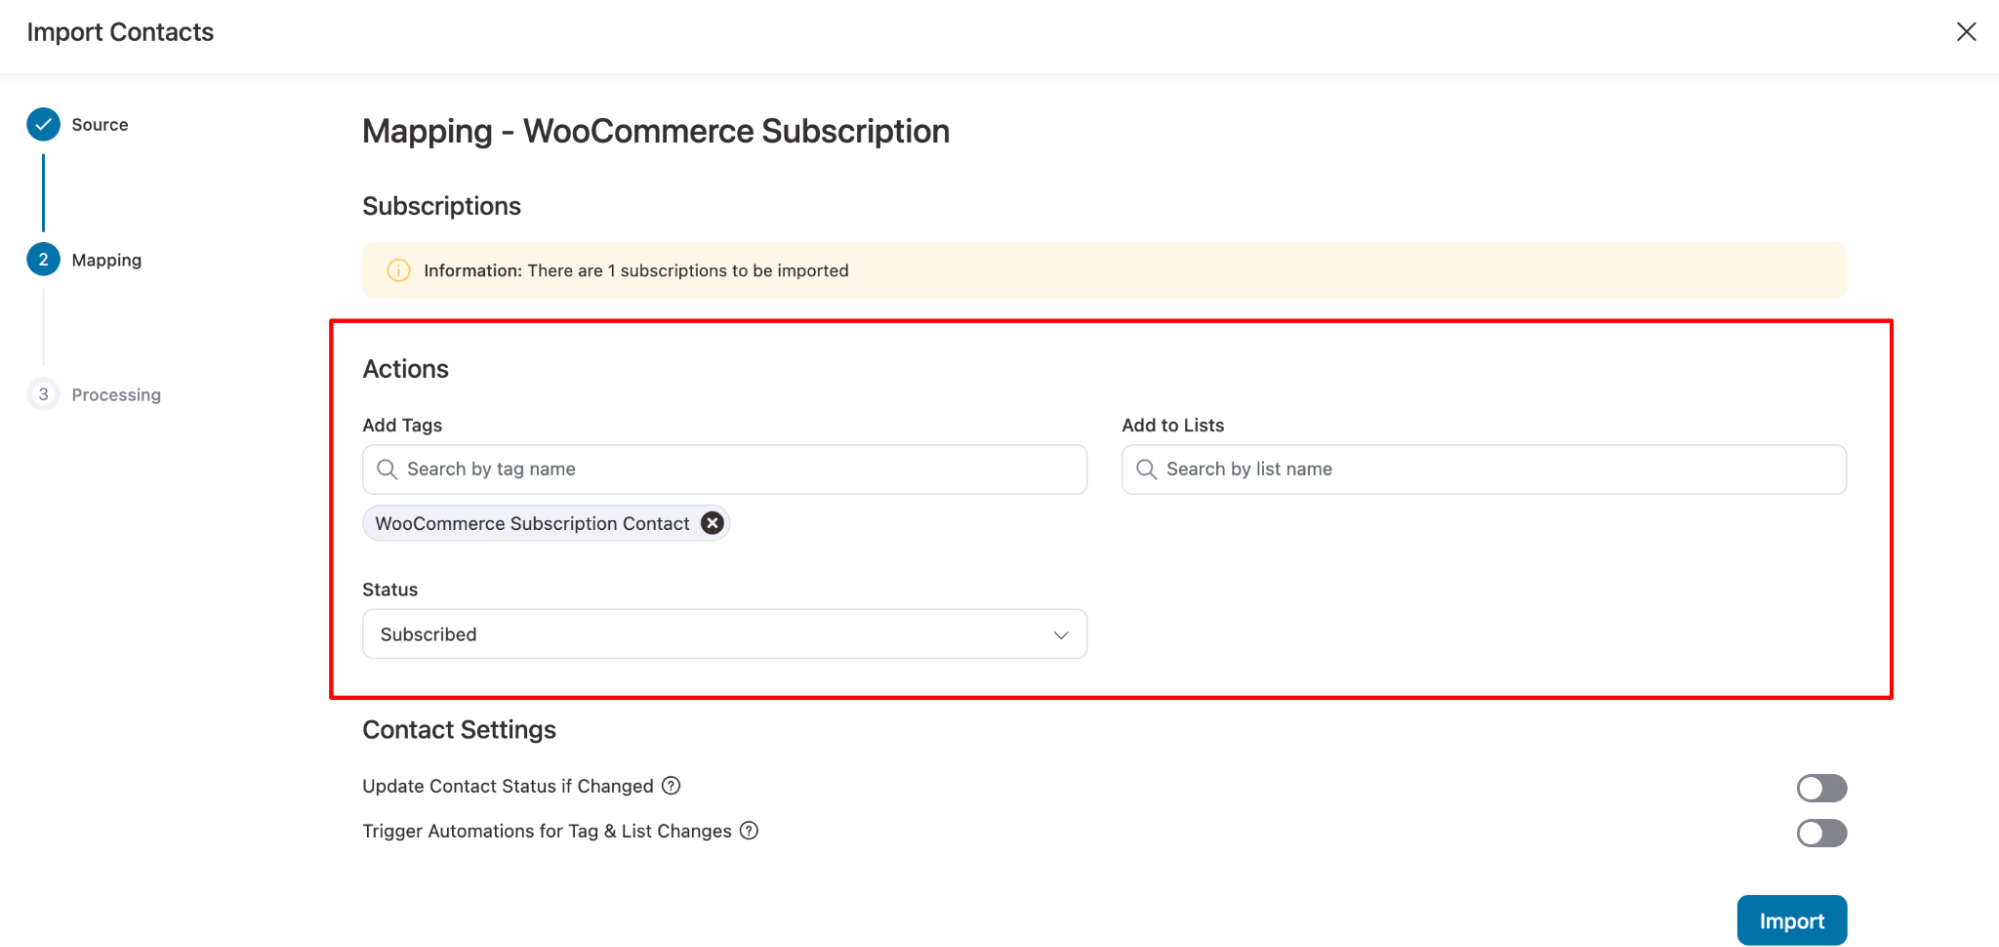This screenshot has height=947, width=1999.
Task: Click the search icon in Add Tags field
Action: [x=386, y=469]
